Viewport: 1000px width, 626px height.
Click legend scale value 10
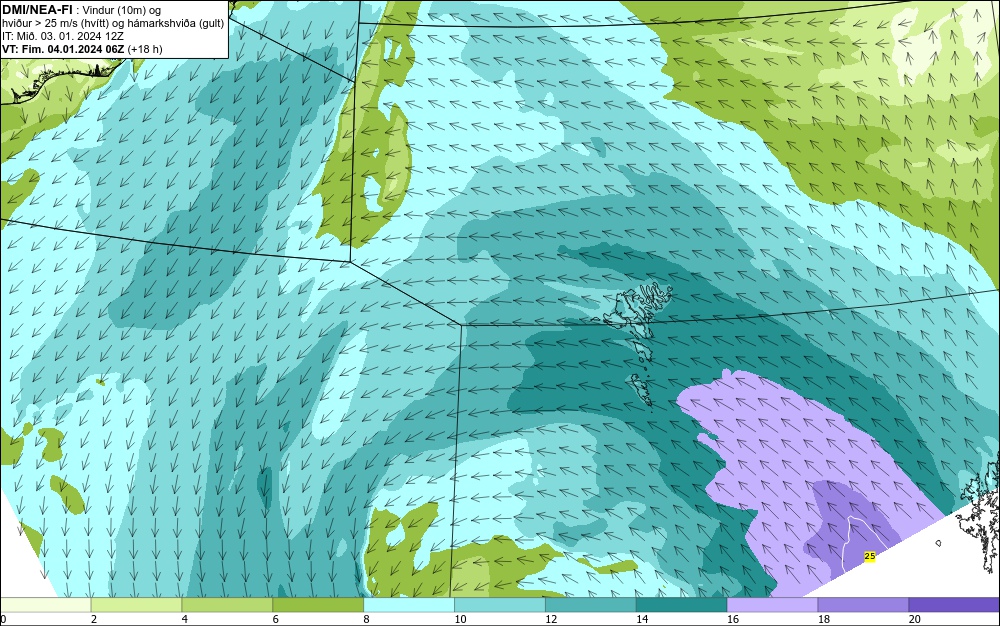[460, 619]
